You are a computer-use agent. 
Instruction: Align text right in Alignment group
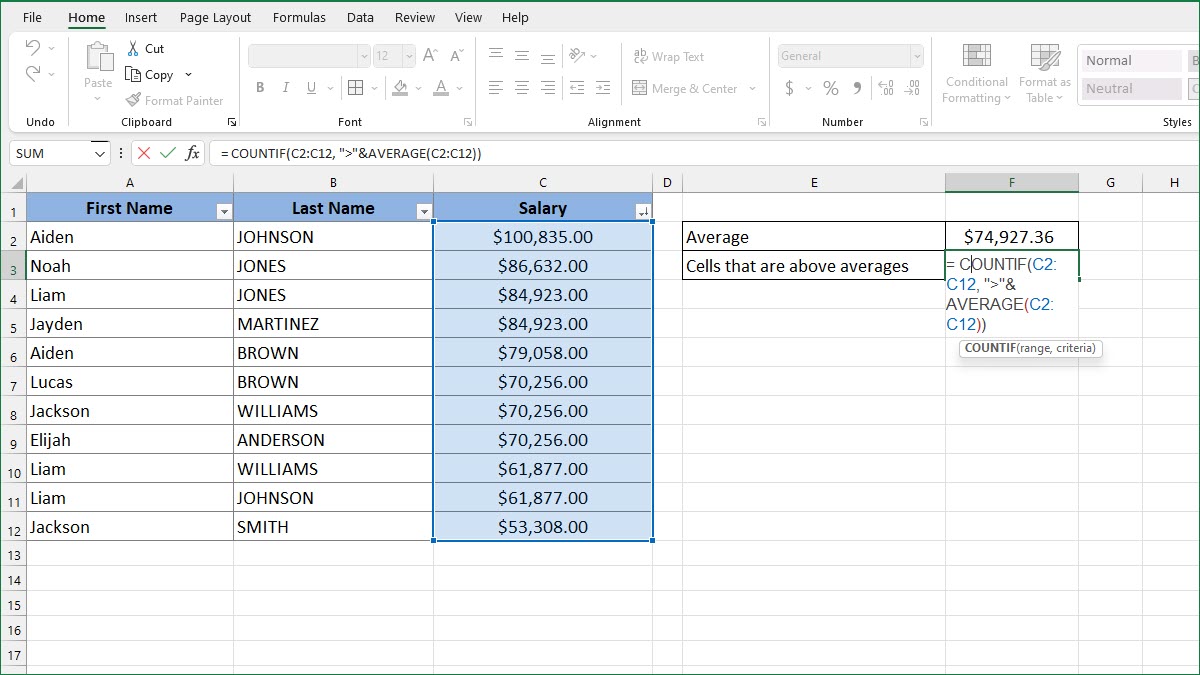547,88
